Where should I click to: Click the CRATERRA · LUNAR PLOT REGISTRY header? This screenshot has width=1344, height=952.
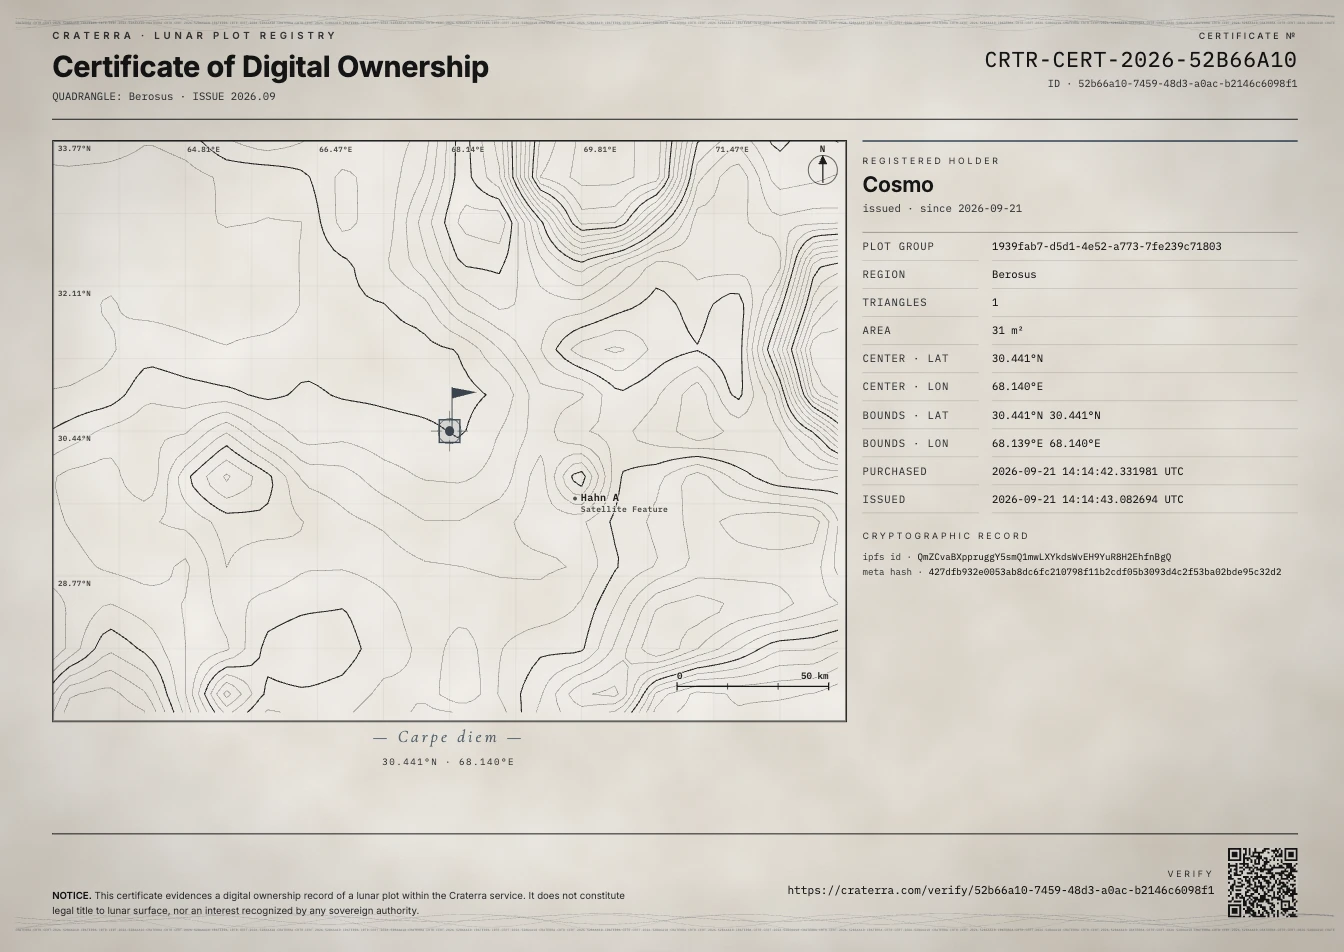coord(194,35)
